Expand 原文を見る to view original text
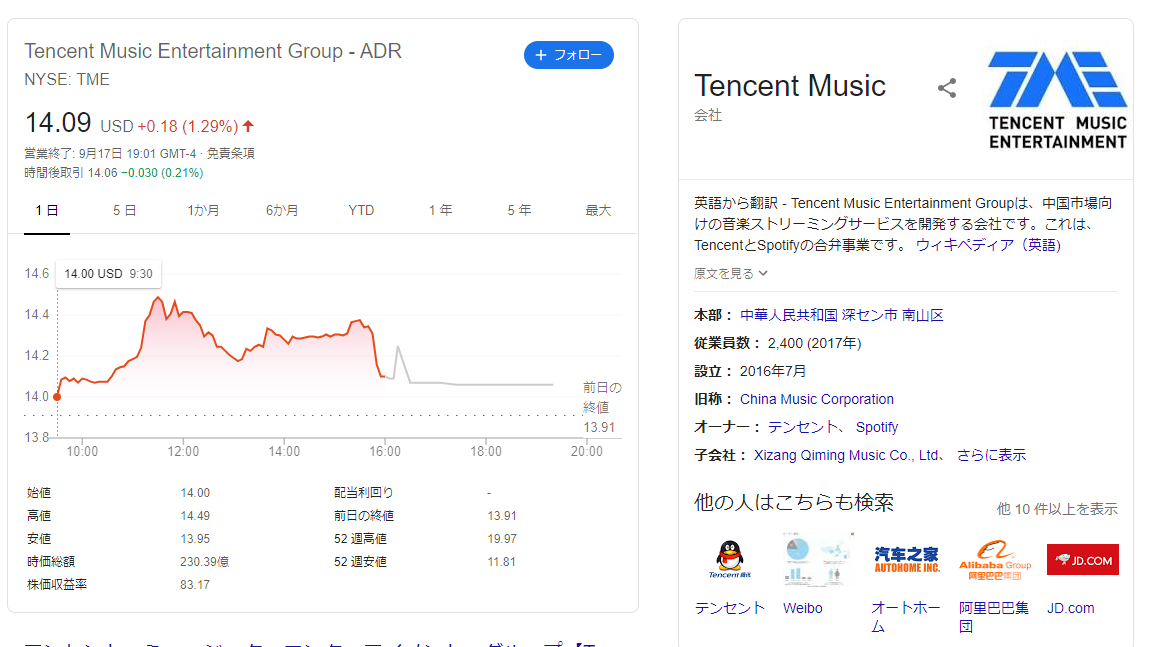The height and width of the screenshot is (647, 1163). (x=731, y=274)
